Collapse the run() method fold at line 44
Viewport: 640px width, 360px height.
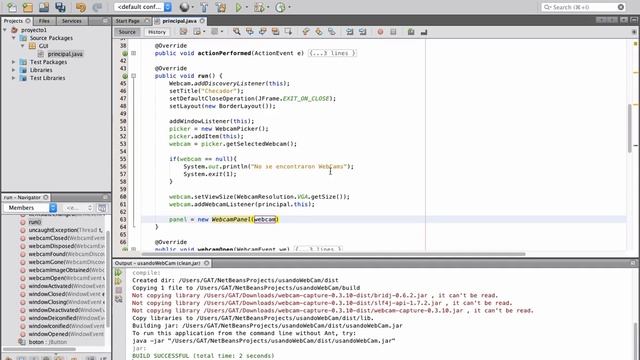(x=133, y=76)
